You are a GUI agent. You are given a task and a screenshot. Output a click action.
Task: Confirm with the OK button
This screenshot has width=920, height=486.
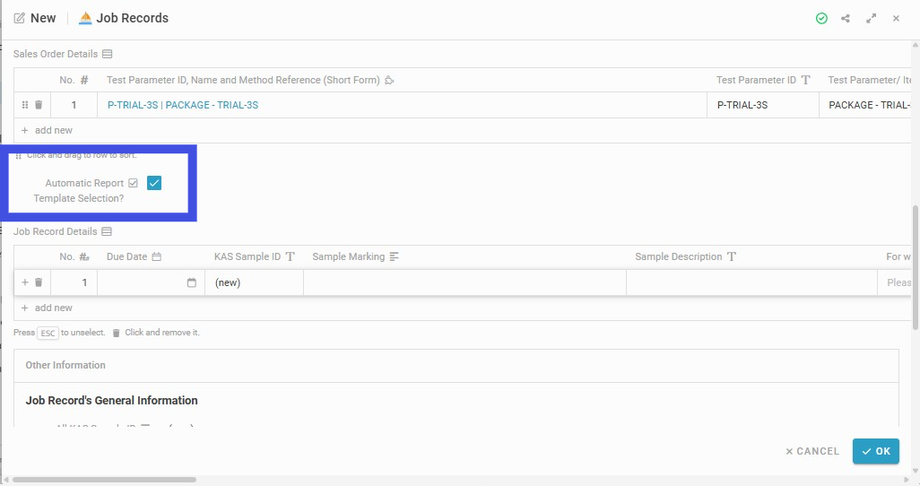click(876, 451)
